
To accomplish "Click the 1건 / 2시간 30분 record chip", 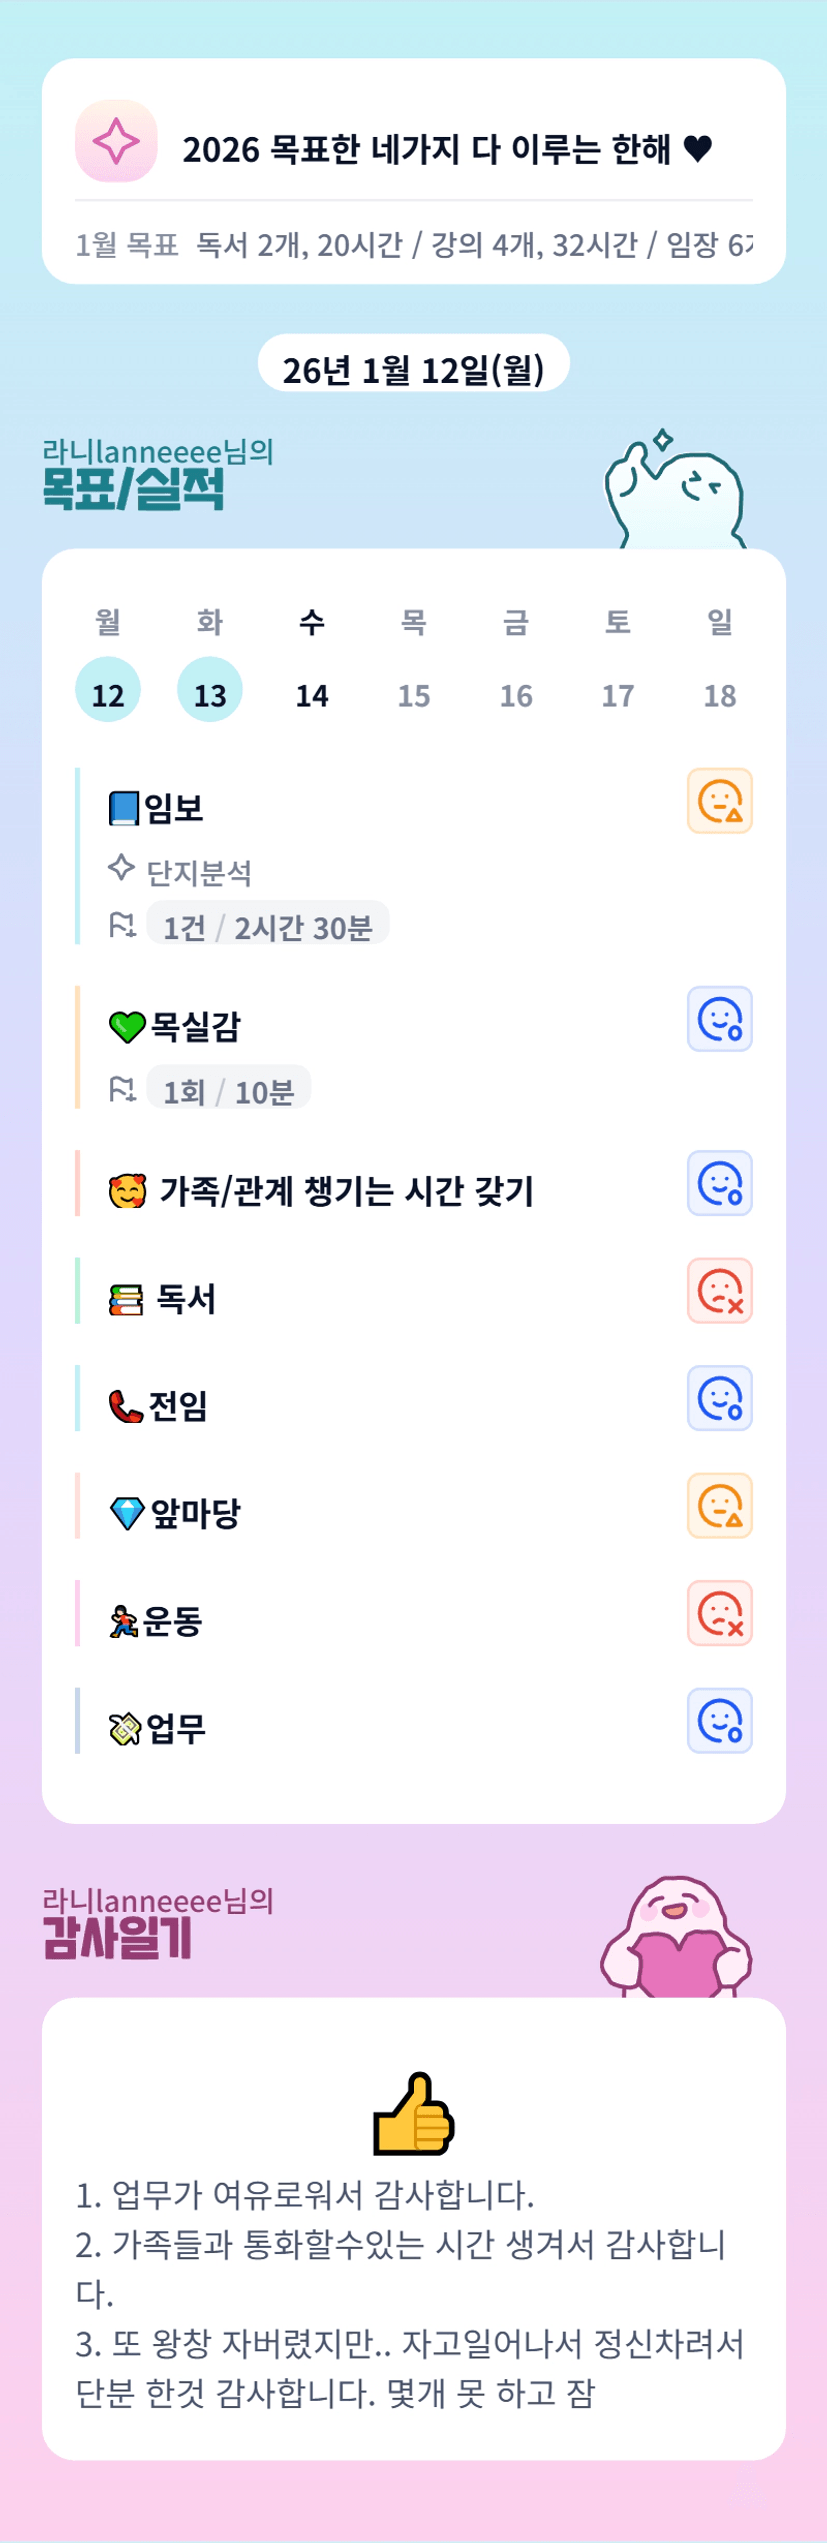I will (x=267, y=927).
